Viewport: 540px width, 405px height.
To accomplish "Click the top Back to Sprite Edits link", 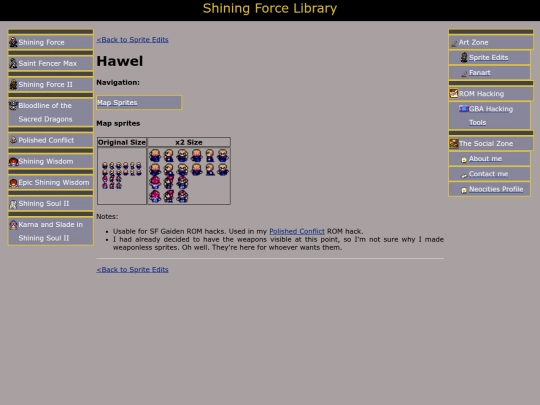I will (x=132, y=40).
